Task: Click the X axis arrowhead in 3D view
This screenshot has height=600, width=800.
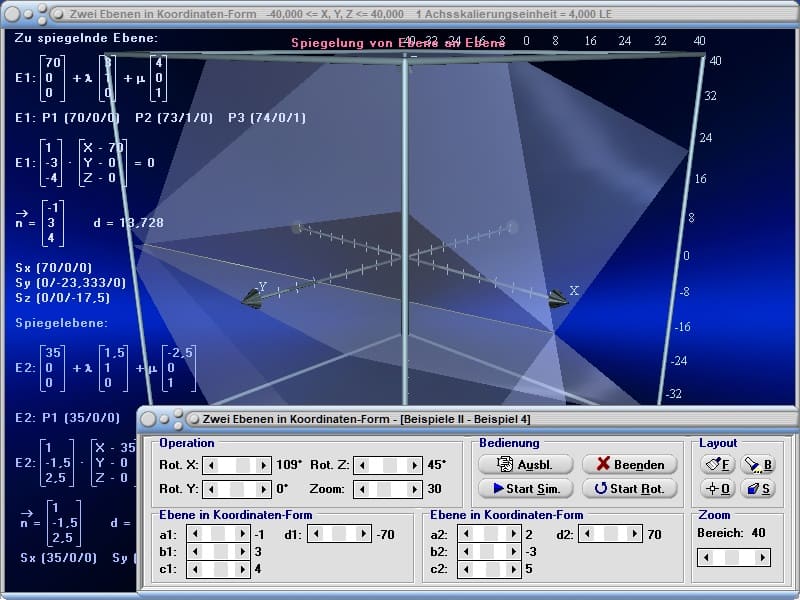Action: coord(558,298)
